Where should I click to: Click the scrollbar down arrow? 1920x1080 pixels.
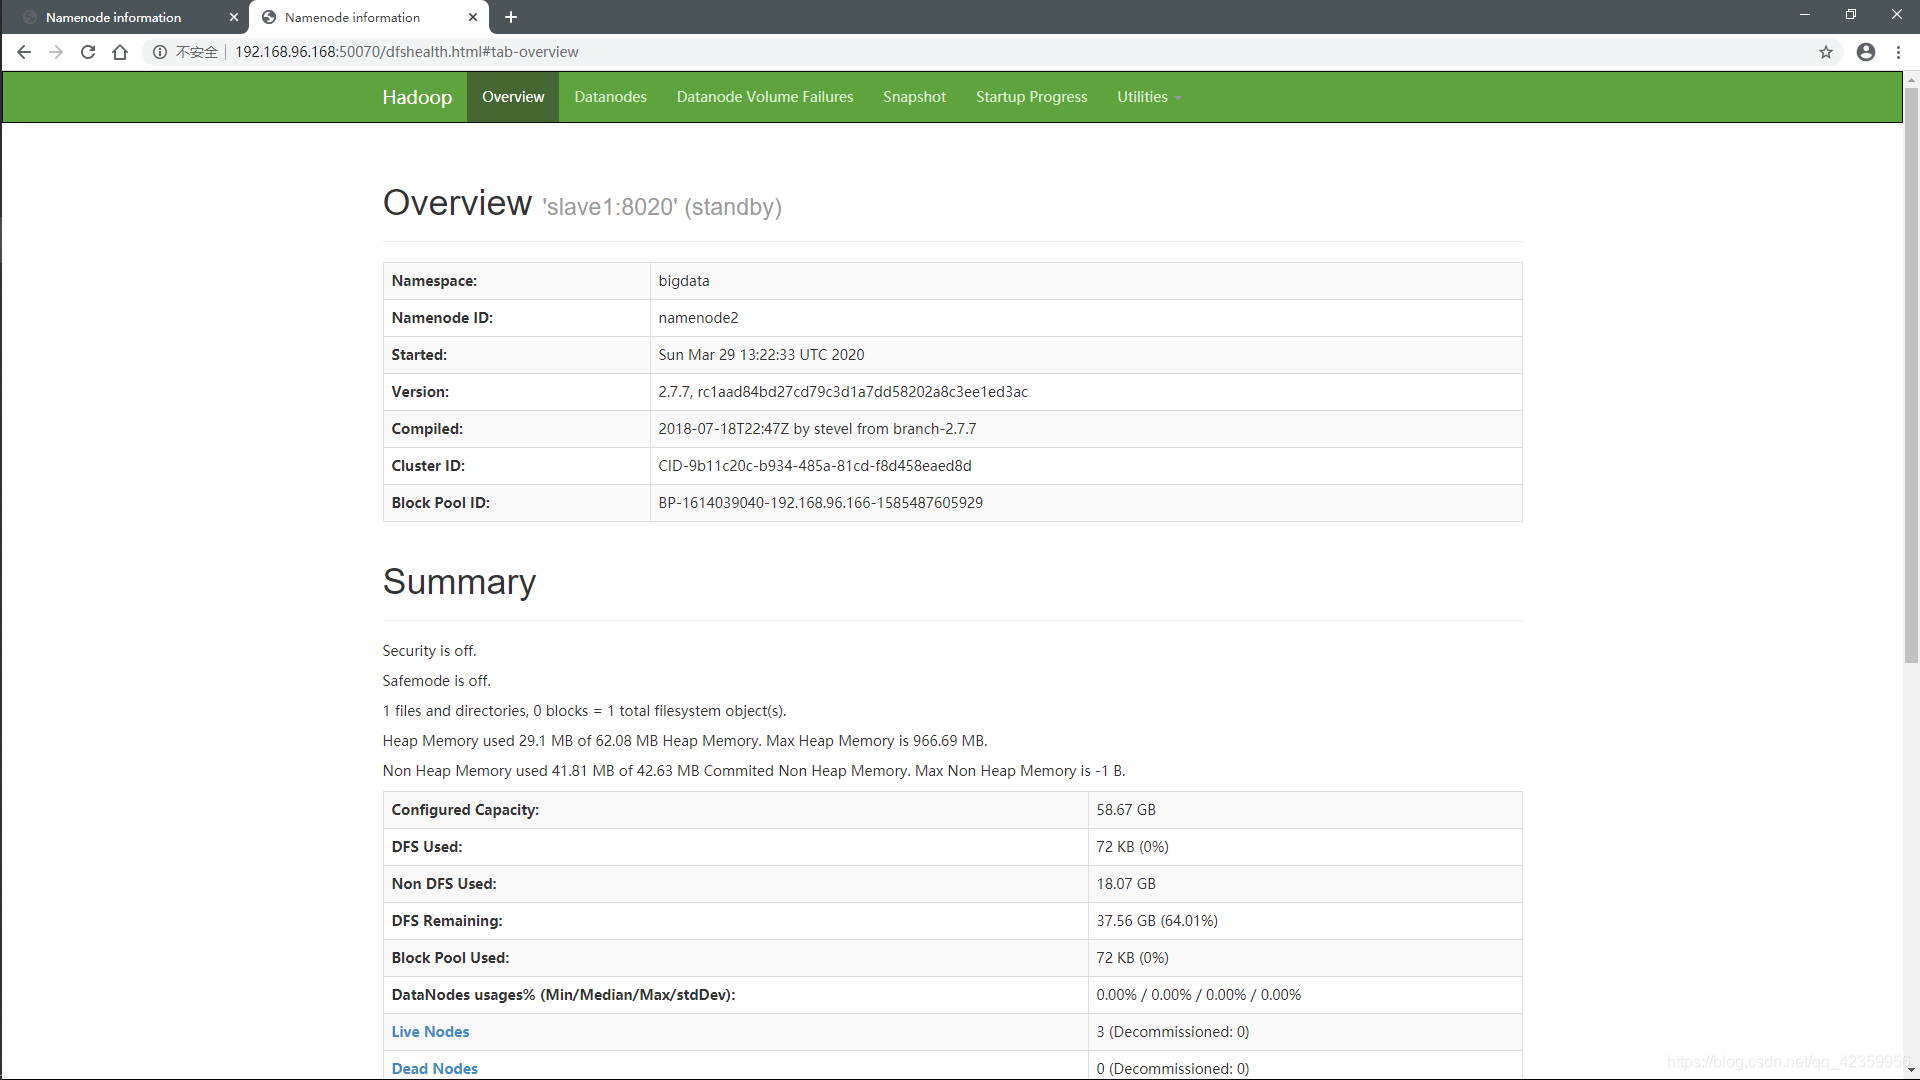(1911, 1071)
